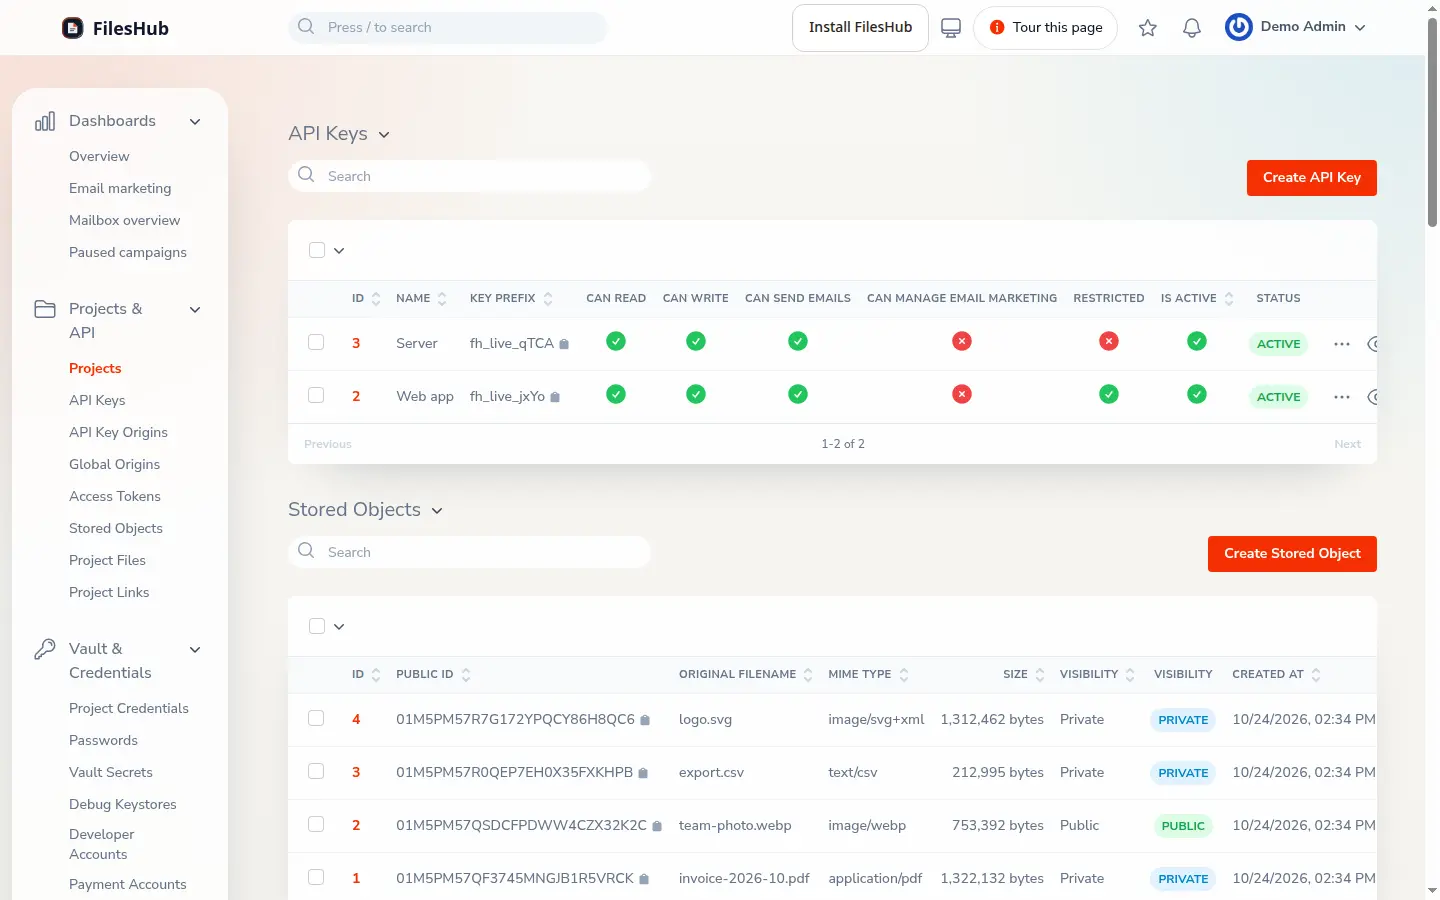
Task: Click the magnifier icon in API Keys search
Action: click(x=306, y=175)
